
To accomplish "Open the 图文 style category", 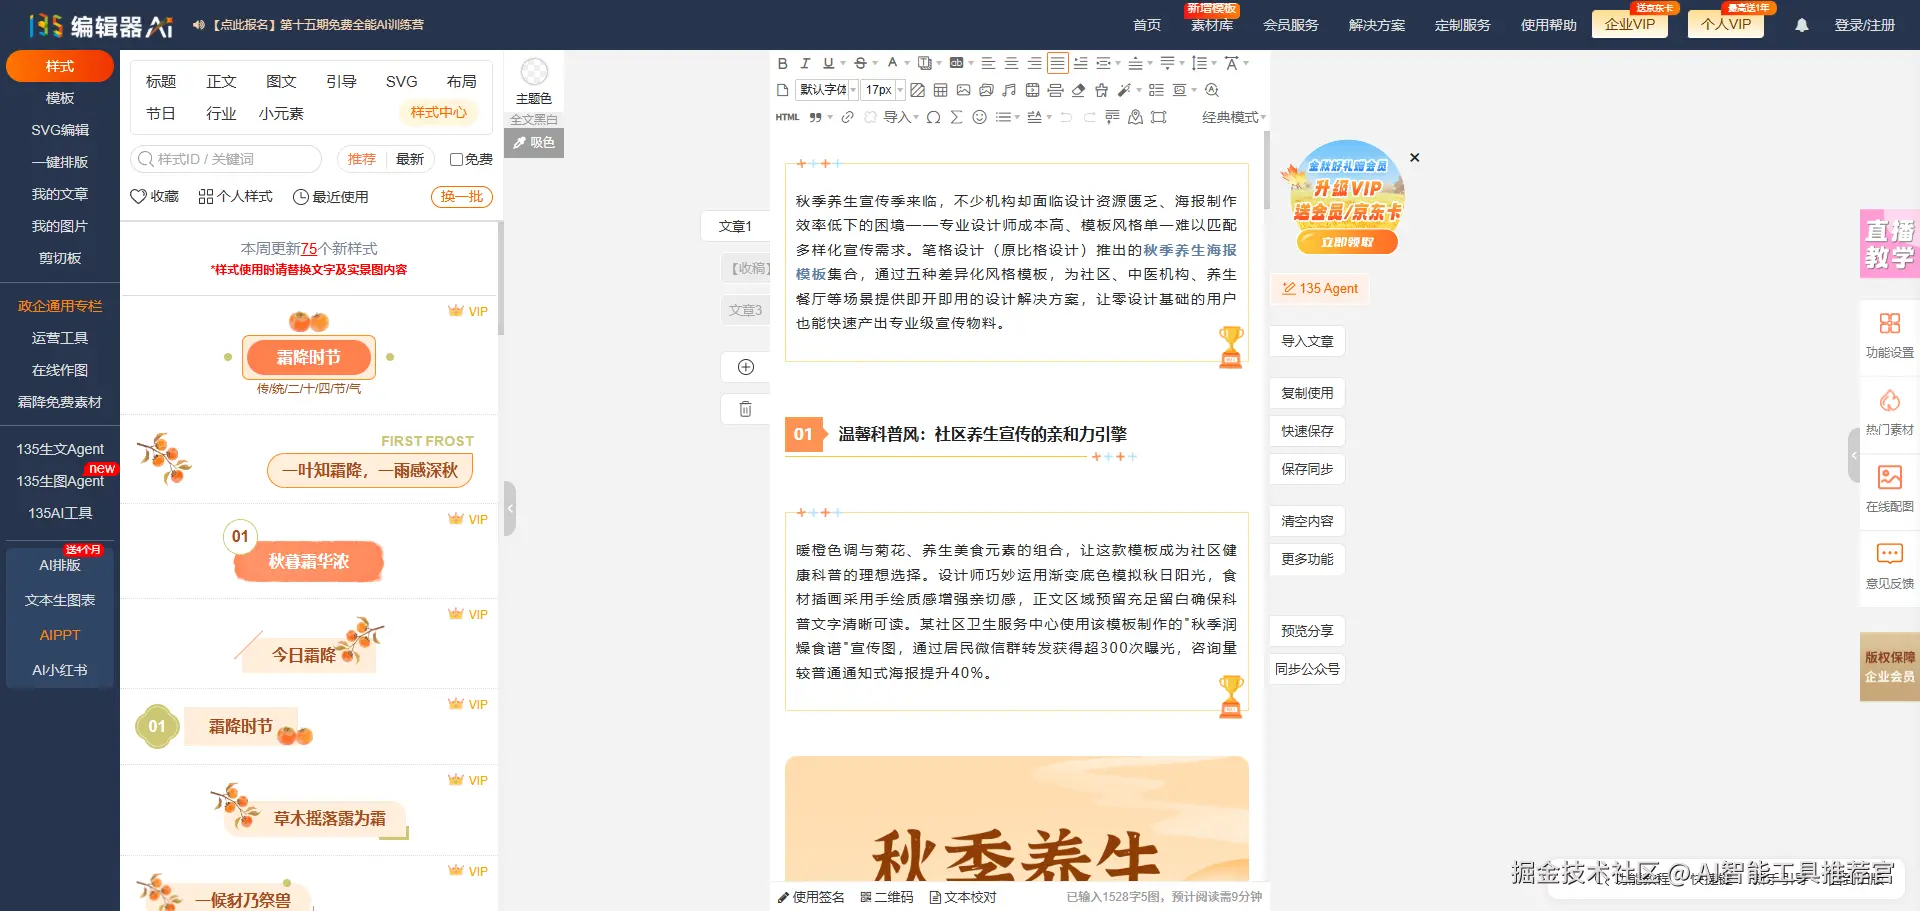I will tap(281, 81).
